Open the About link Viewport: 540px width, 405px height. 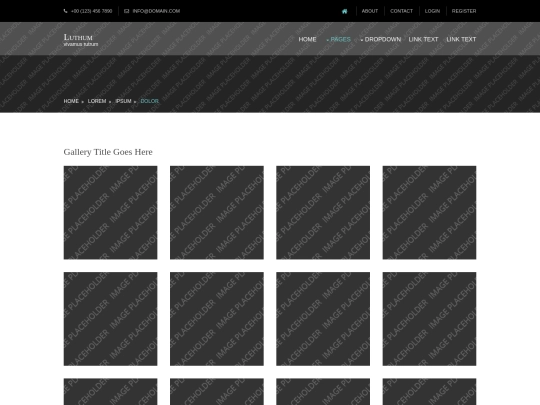tap(370, 11)
